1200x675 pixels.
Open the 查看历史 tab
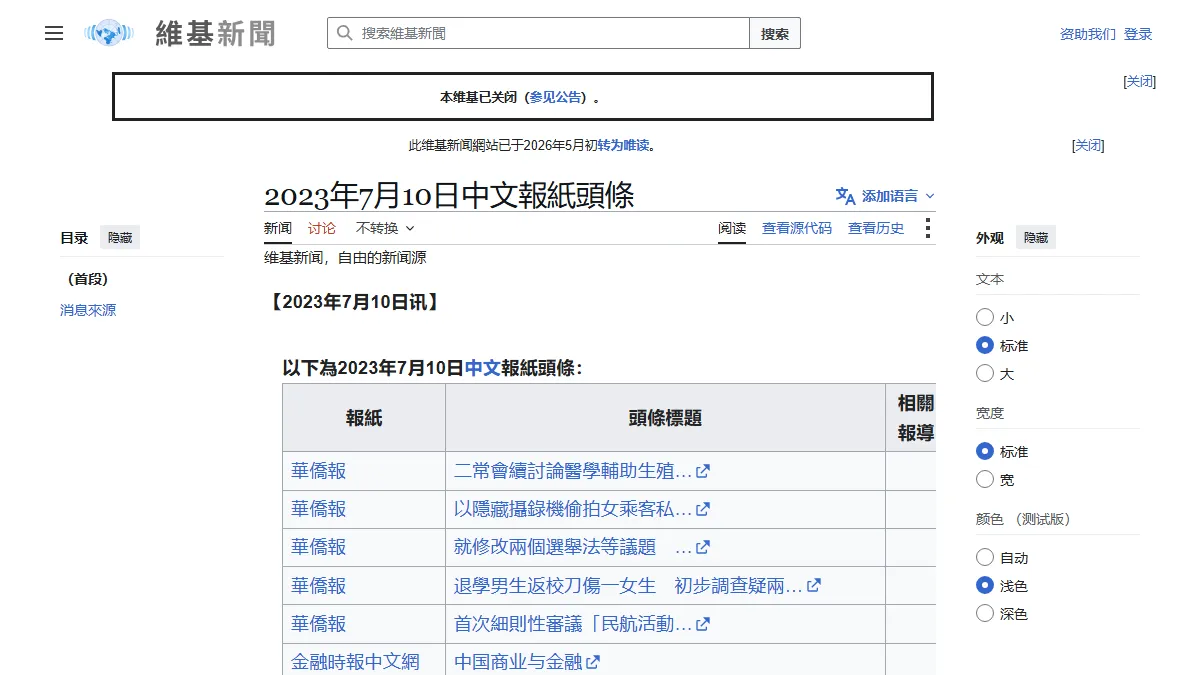tap(876, 228)
